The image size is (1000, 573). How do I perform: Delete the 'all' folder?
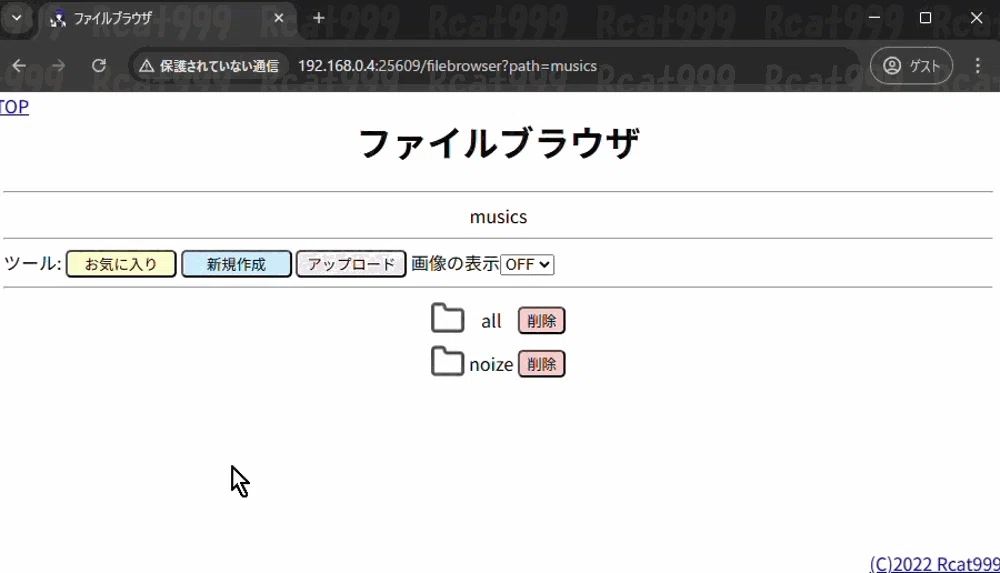[x=541, y=321]
